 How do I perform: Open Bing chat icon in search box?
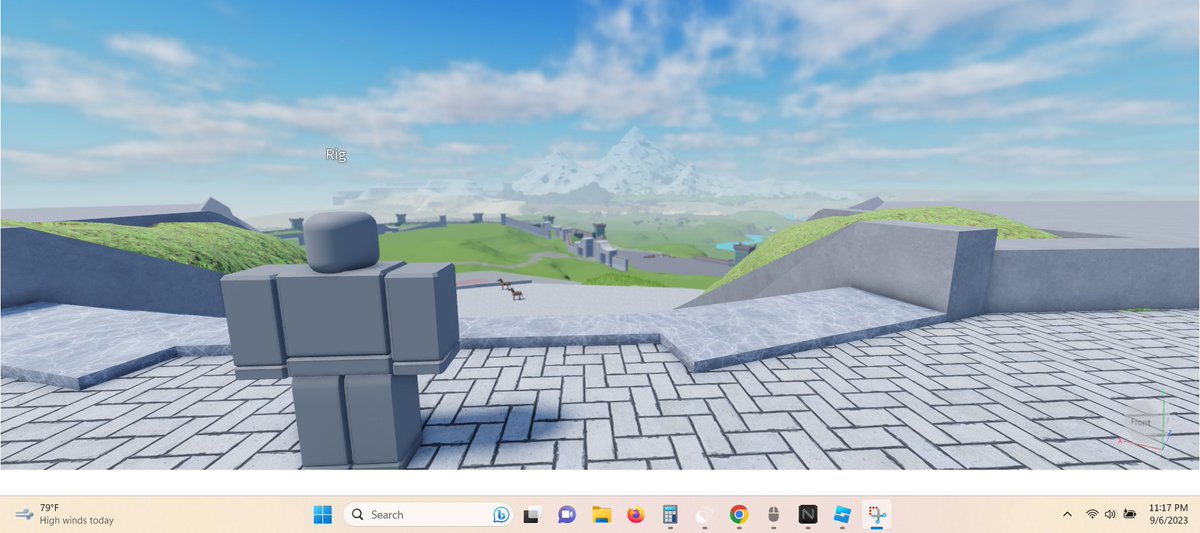click(499, 514)
